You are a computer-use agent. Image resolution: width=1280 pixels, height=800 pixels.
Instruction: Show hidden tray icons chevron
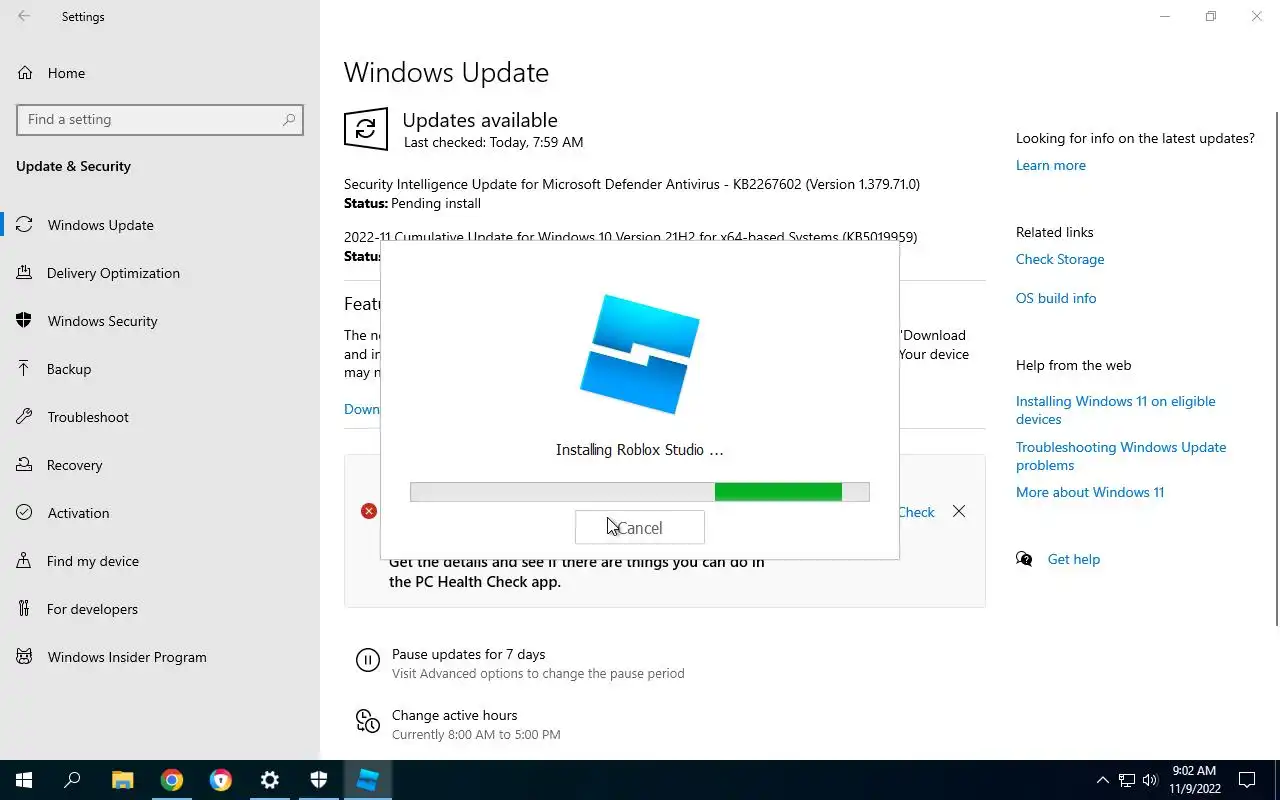tap(1103, 780)
